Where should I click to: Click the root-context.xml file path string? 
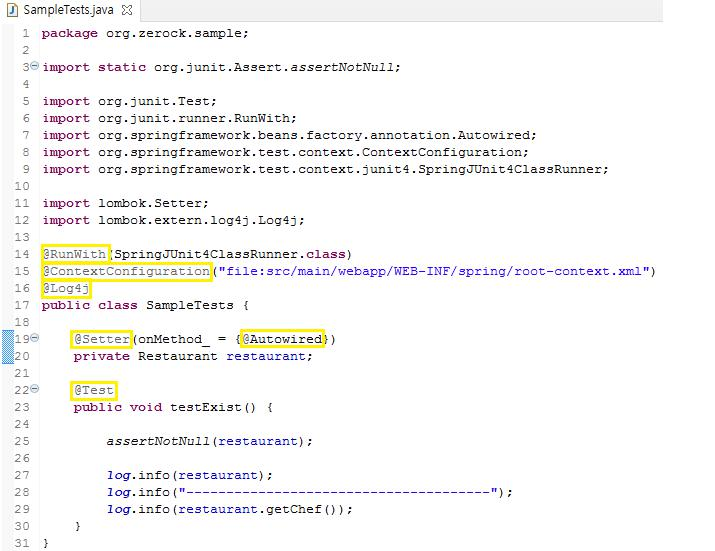433,271
